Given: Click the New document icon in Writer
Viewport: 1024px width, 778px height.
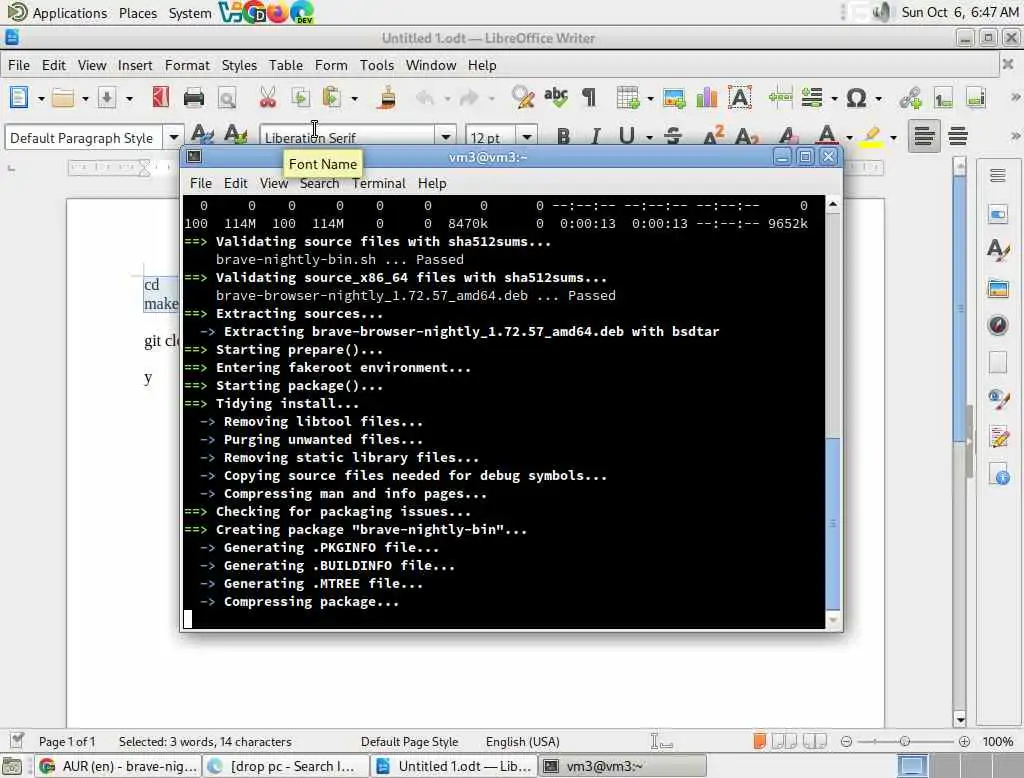Looking at the screenshot, I should (x=19, y=98).
